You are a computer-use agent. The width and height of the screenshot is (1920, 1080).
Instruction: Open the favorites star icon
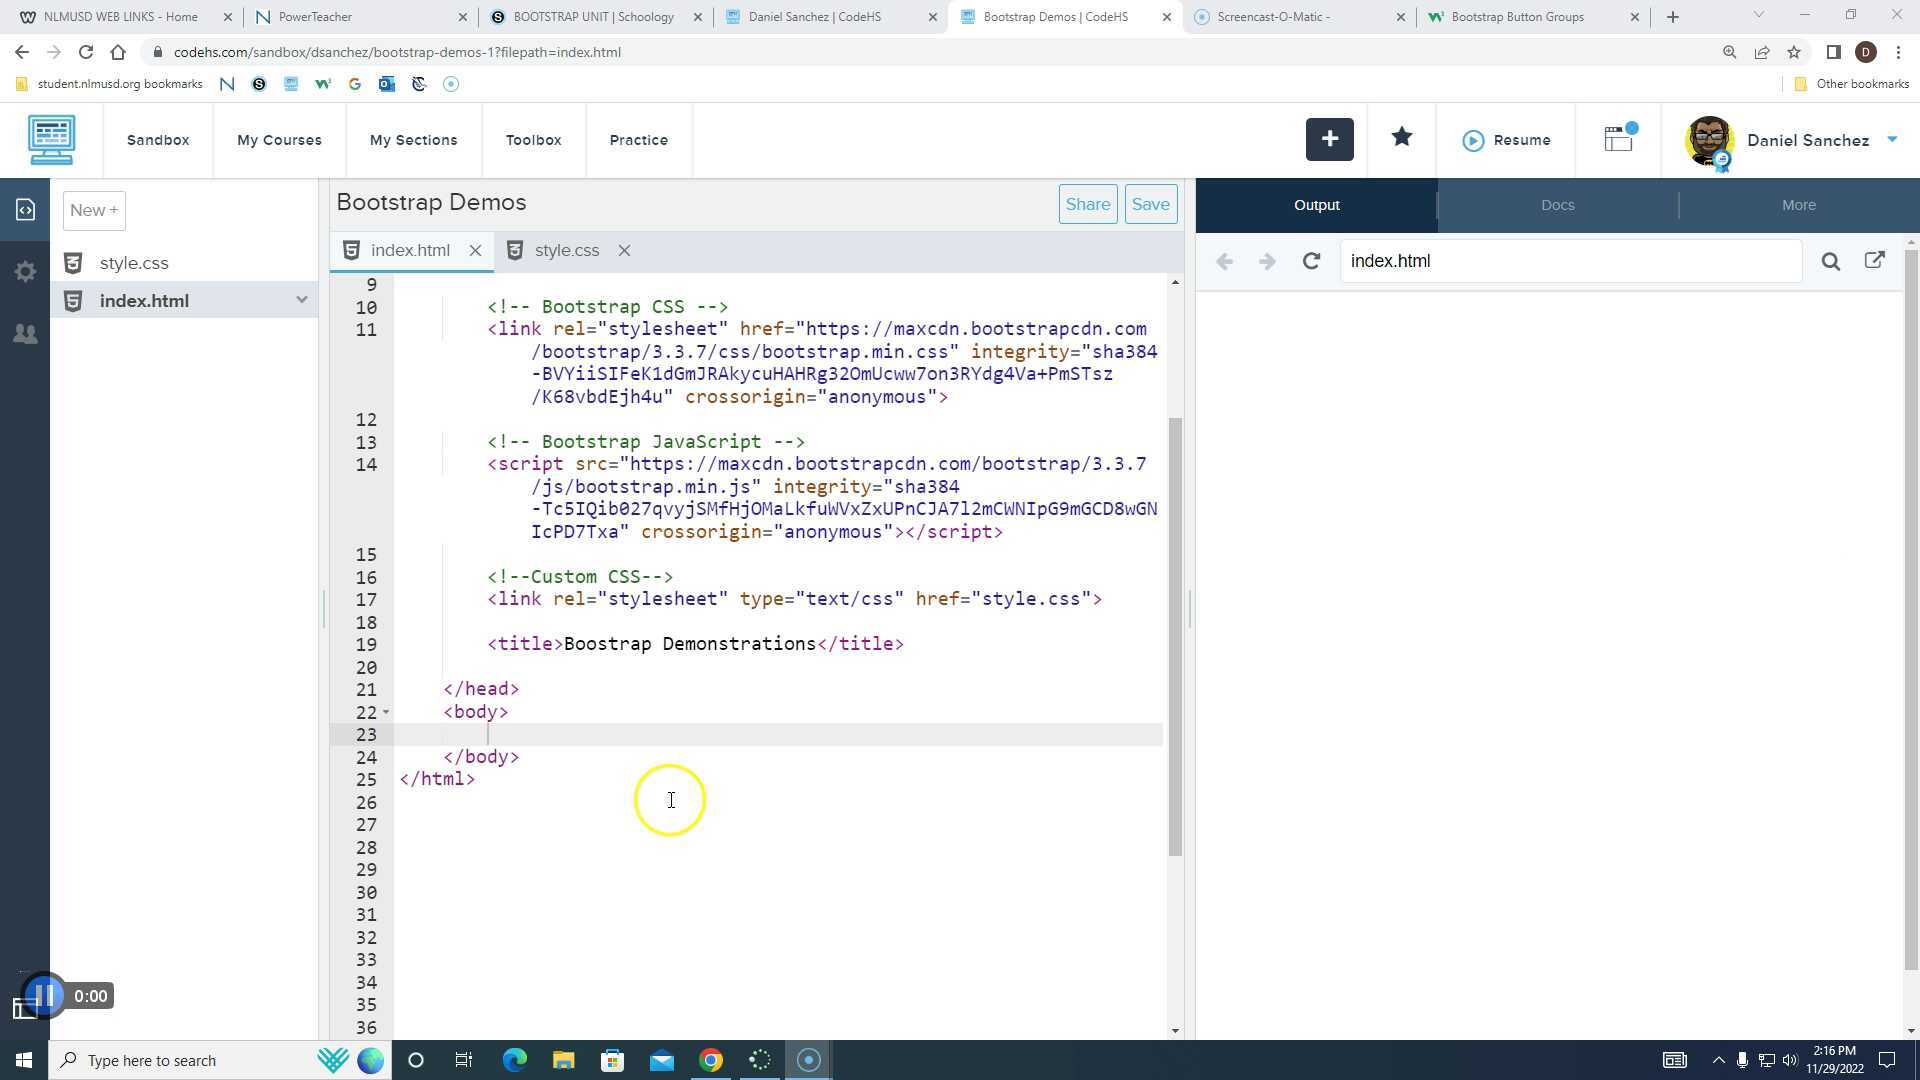tap(1401, 139)
